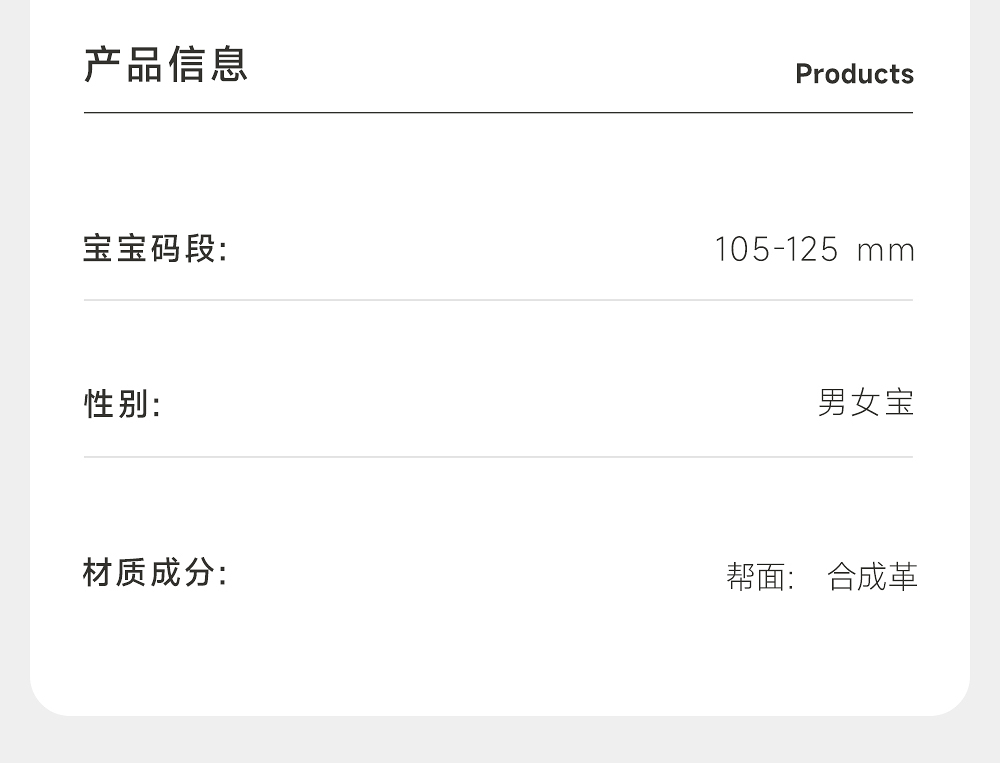Click the divider line below the 宝宝码段 row
1000x763 pixels.
point(498,300)
